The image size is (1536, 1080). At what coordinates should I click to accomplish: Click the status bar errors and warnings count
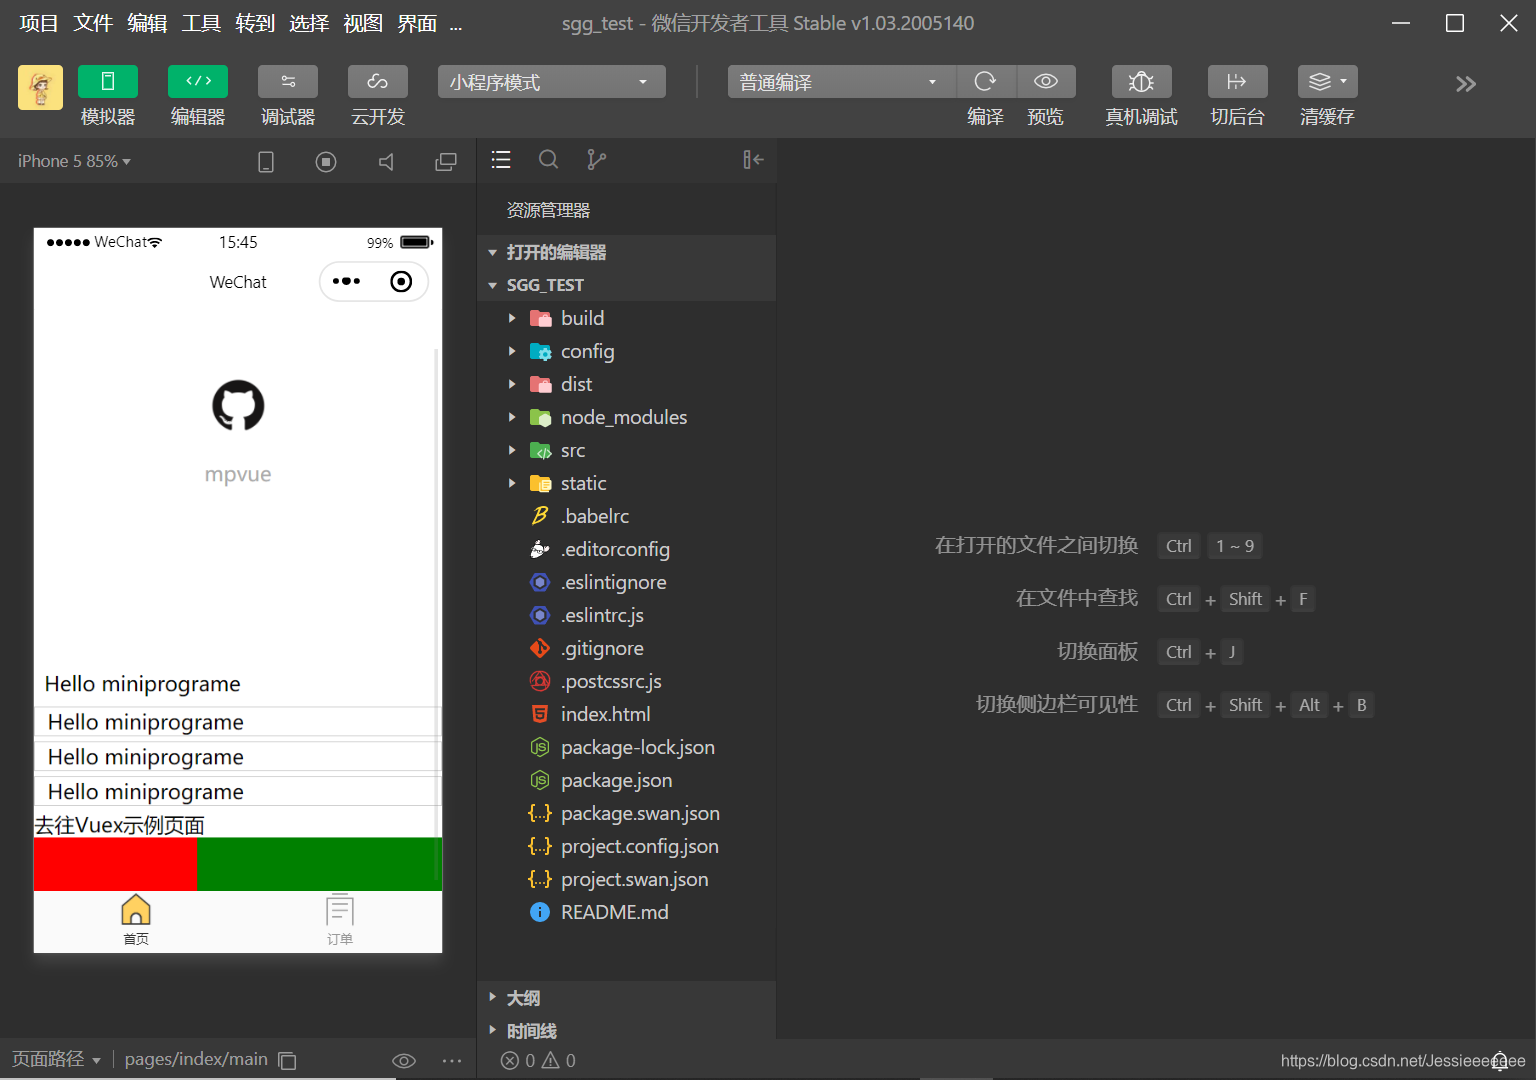point(538,1060)
